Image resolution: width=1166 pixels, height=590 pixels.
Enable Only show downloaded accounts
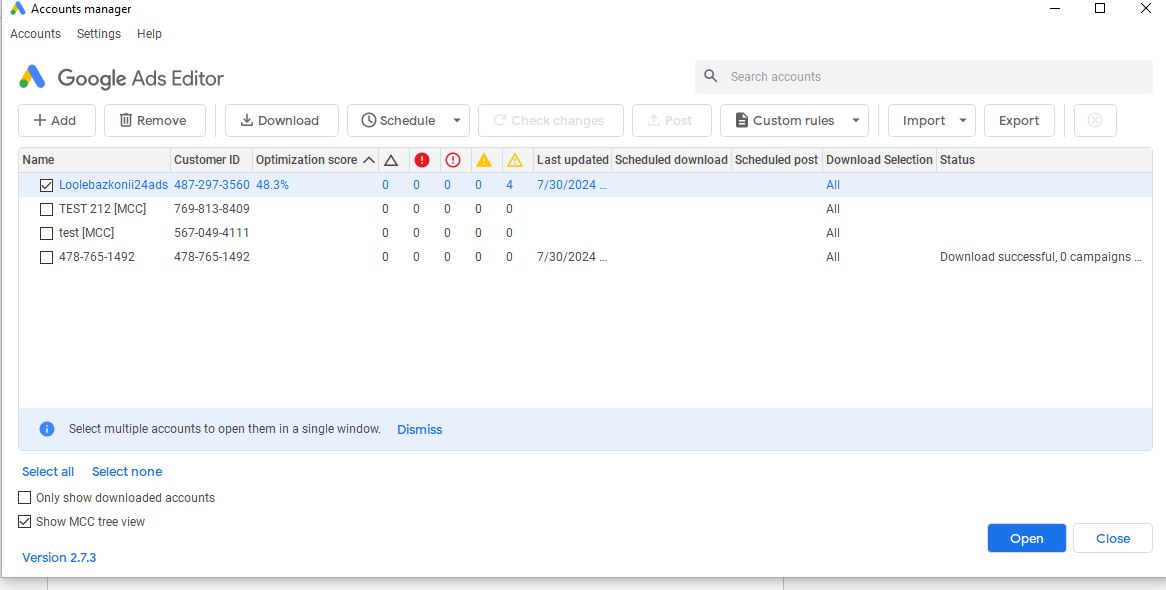point(25,498)
